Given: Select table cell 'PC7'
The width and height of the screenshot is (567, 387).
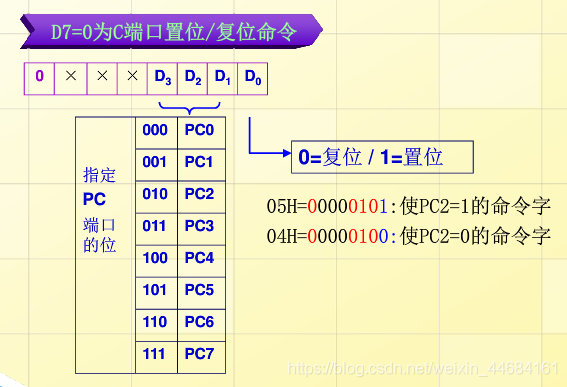Looking at the screenshot, I should point(201,357).
